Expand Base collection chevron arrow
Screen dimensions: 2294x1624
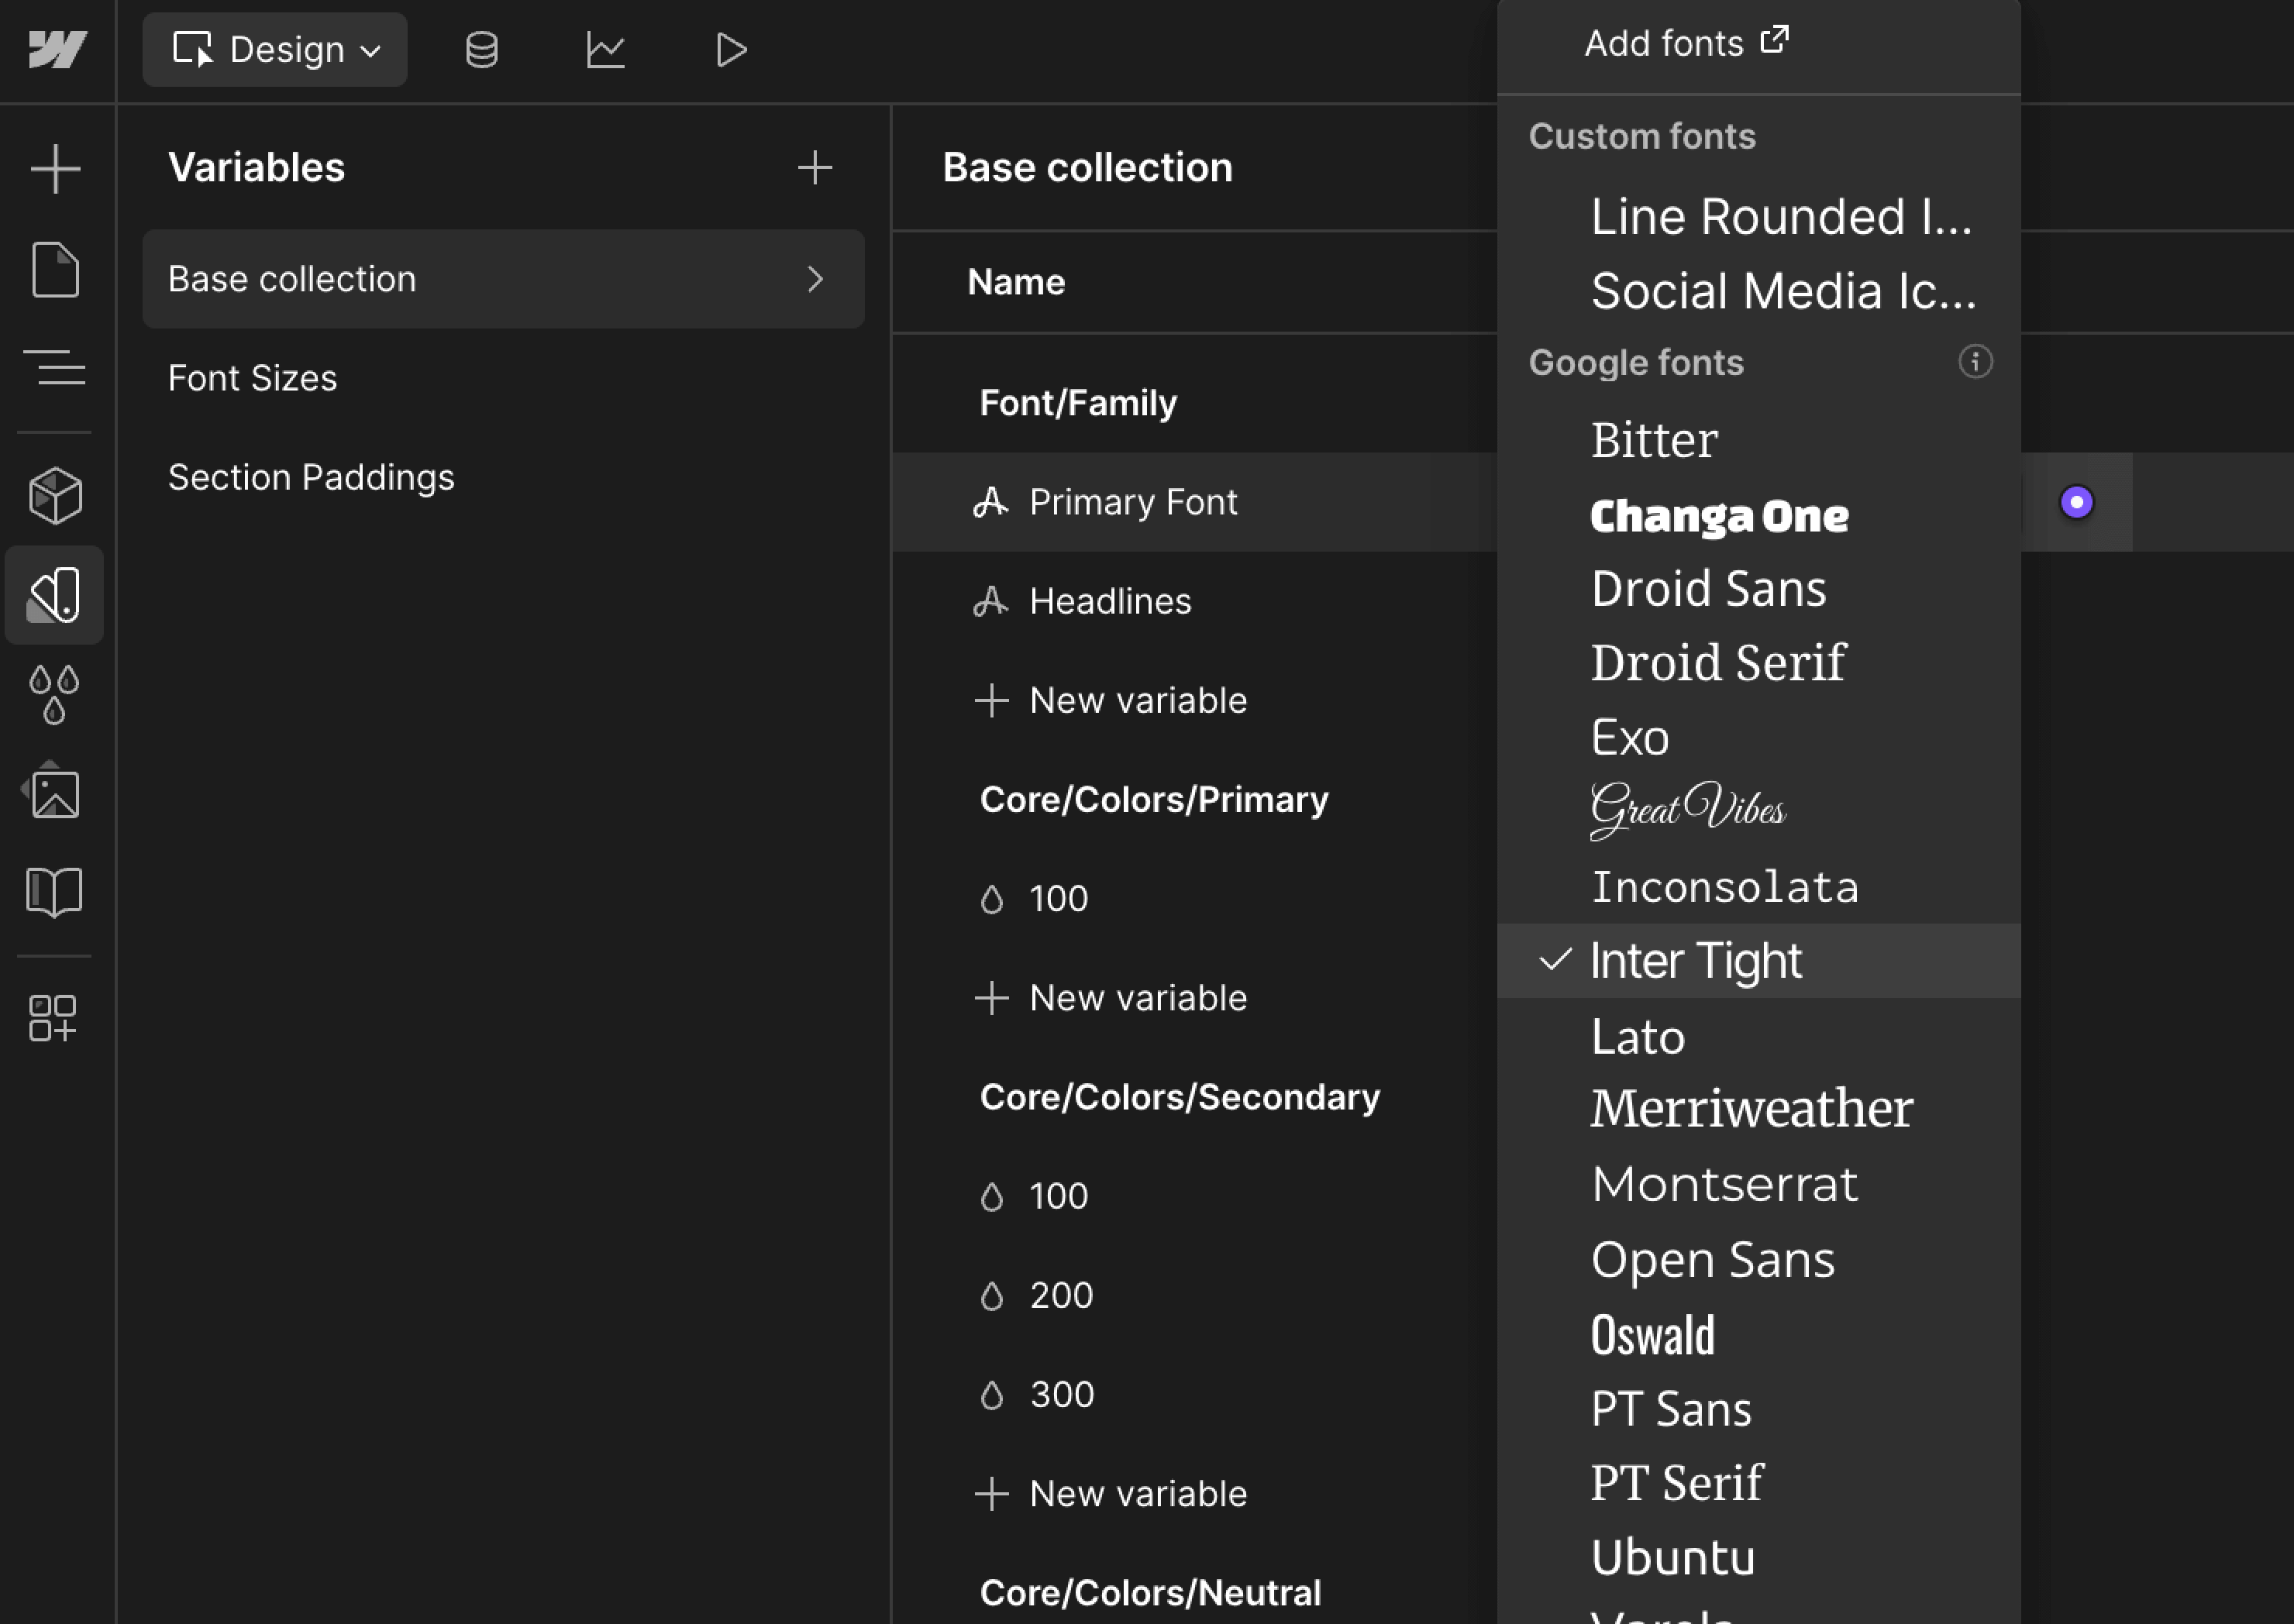(815, 279)
